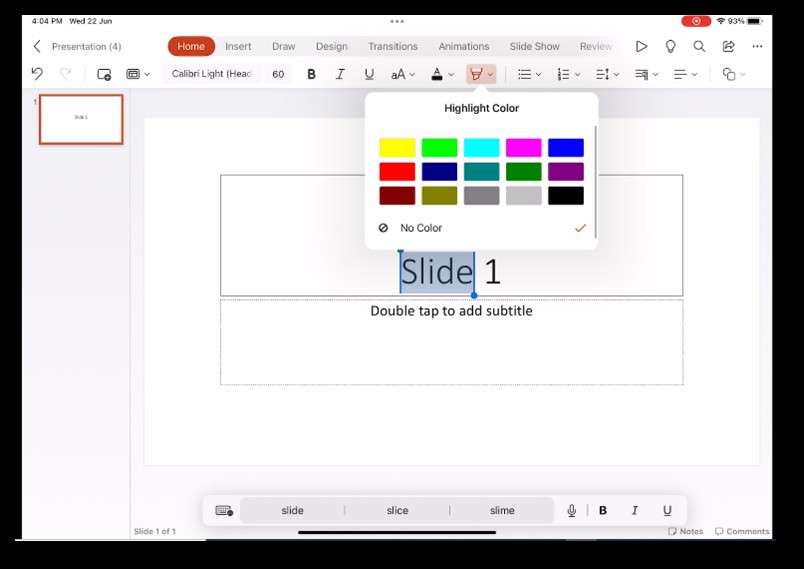Click the Undo arrow icon
Image resolution: width=804 pixels, height=569 pixels.
coord(37,74)
